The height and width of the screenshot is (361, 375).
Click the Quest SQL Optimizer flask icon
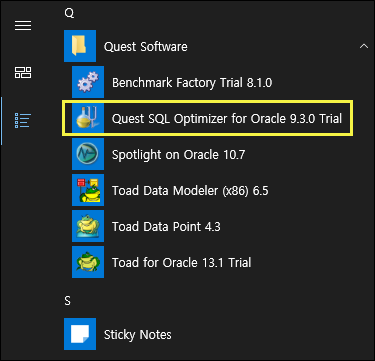(x=88, y=118)
